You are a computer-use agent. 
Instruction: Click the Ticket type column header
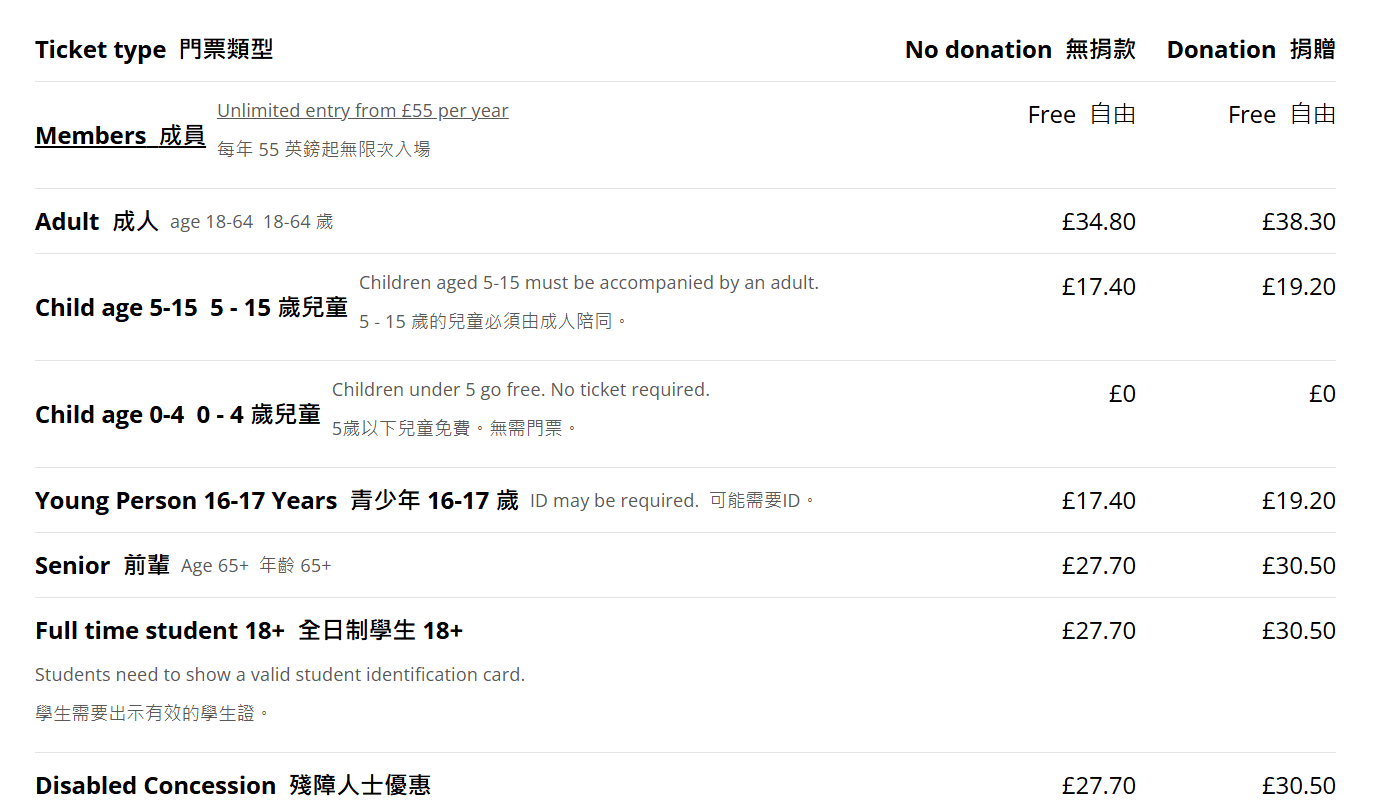[x=154, y=50]
